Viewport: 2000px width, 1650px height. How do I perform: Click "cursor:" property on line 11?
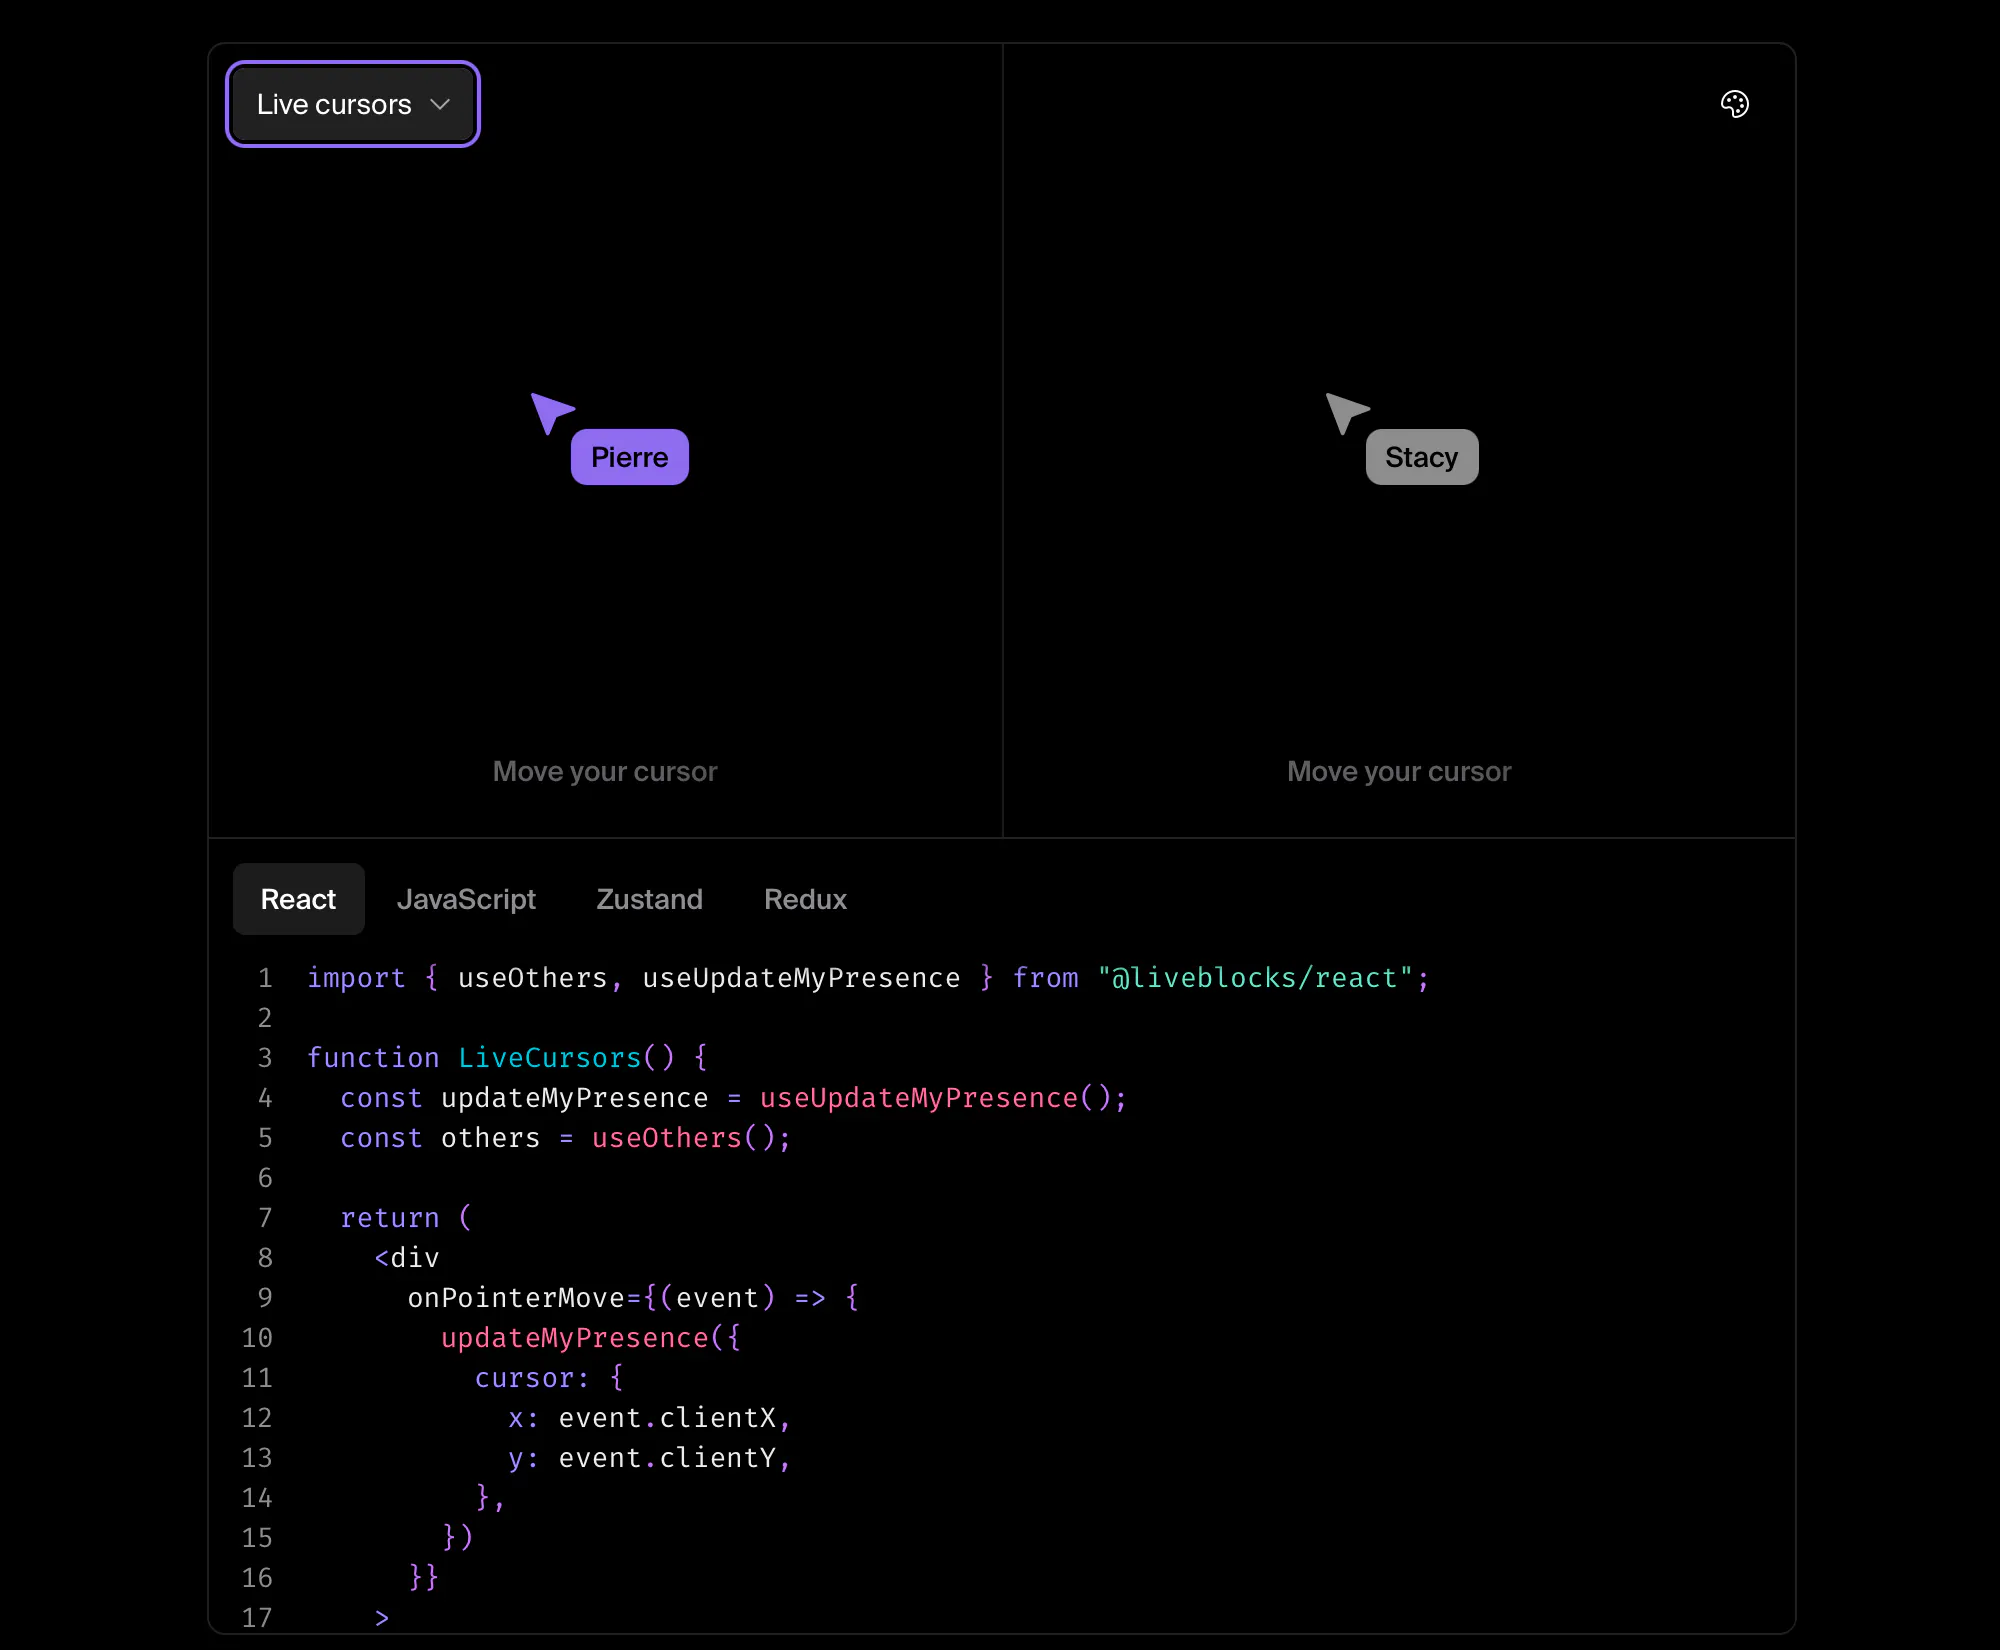(532, 1378)
